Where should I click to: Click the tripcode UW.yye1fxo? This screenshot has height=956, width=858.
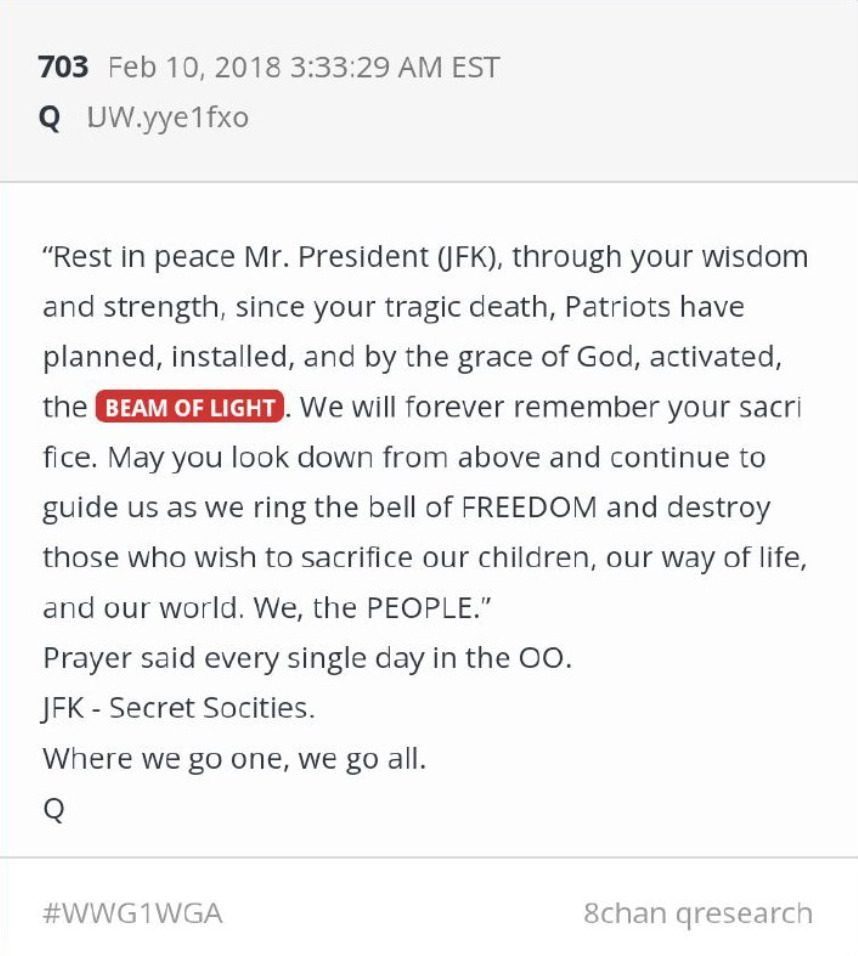[167, 119]
